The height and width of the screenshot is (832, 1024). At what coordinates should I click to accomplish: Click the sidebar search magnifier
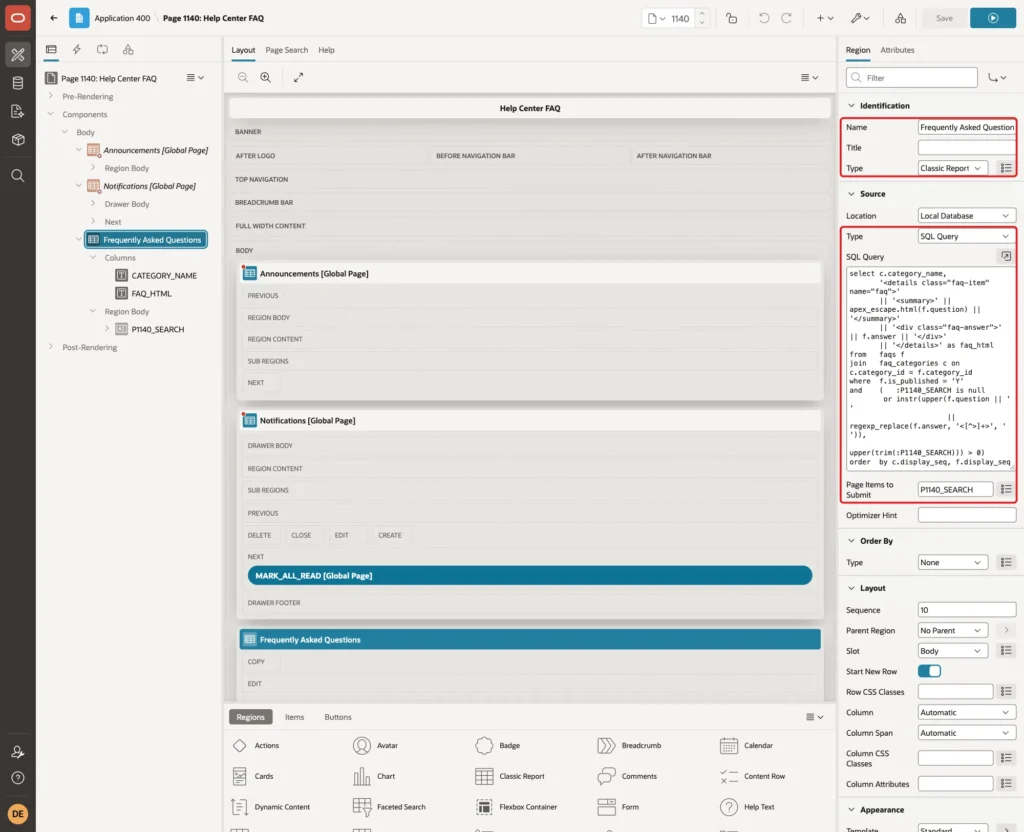click(x=18, y=176)
